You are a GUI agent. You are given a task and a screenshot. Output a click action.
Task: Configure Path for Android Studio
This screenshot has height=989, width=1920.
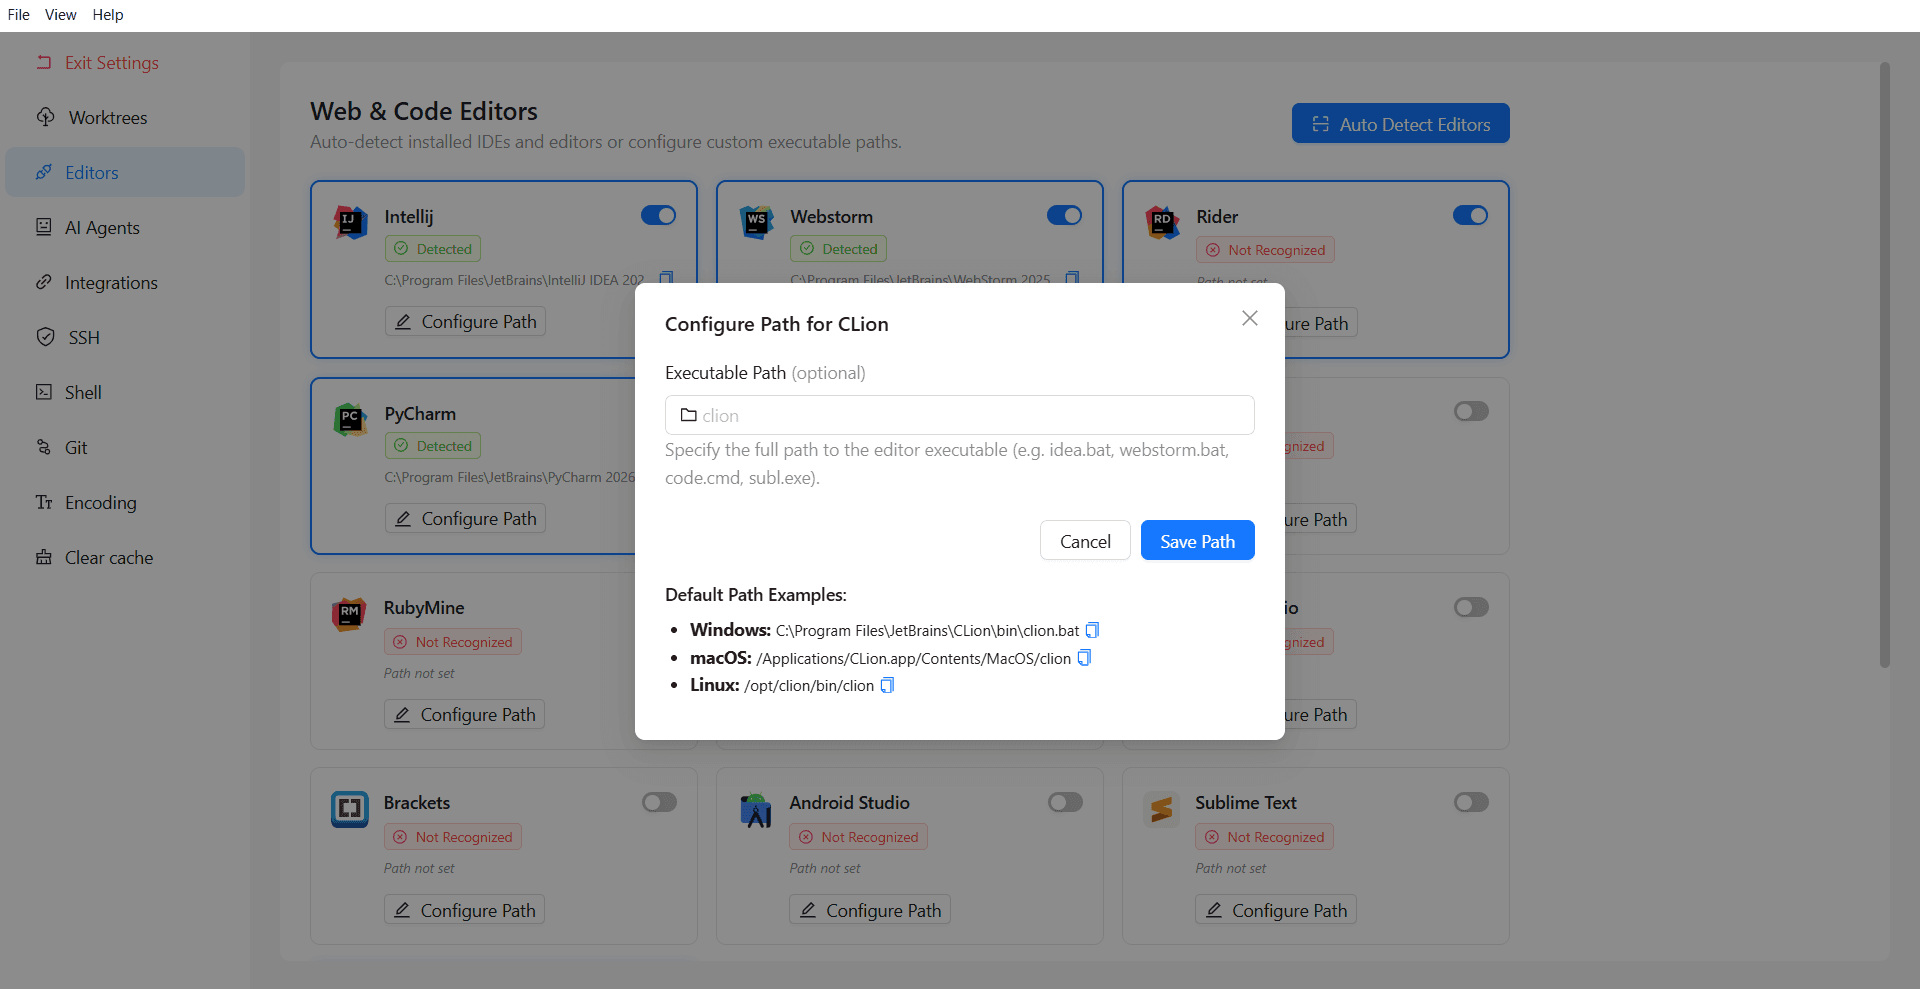(x=869, y=910)
